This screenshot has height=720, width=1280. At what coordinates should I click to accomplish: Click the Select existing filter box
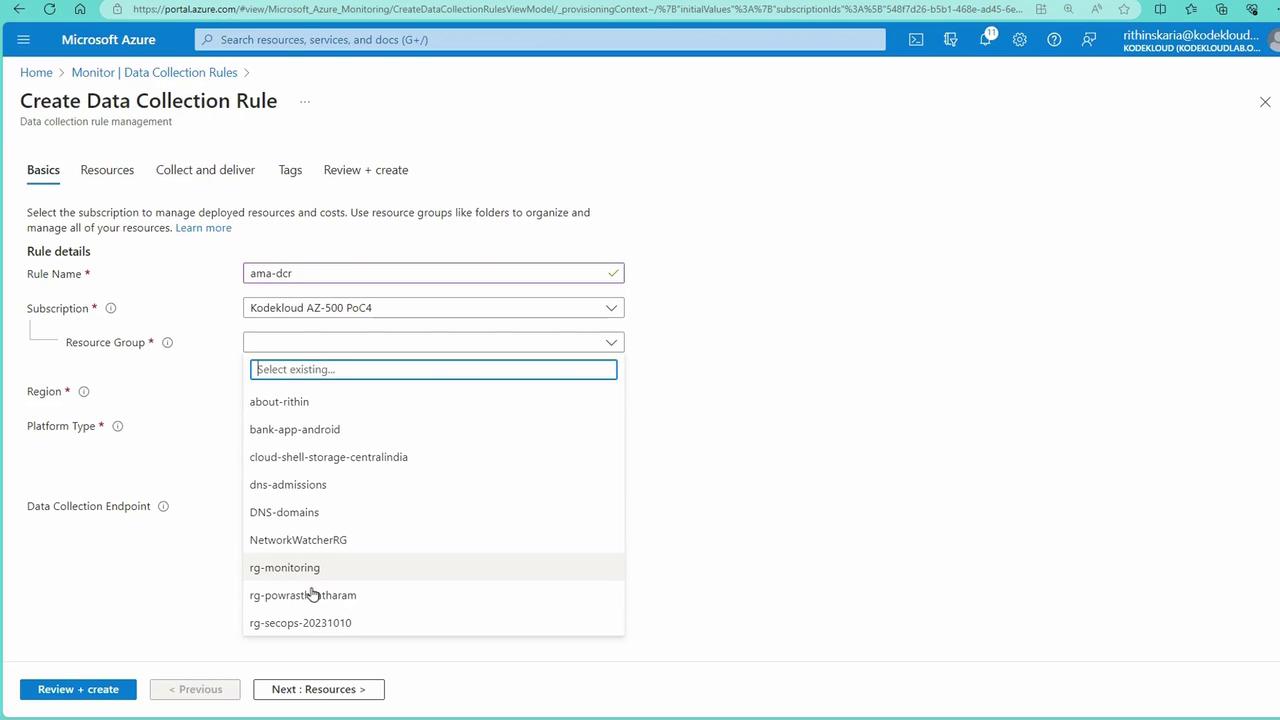433,369
